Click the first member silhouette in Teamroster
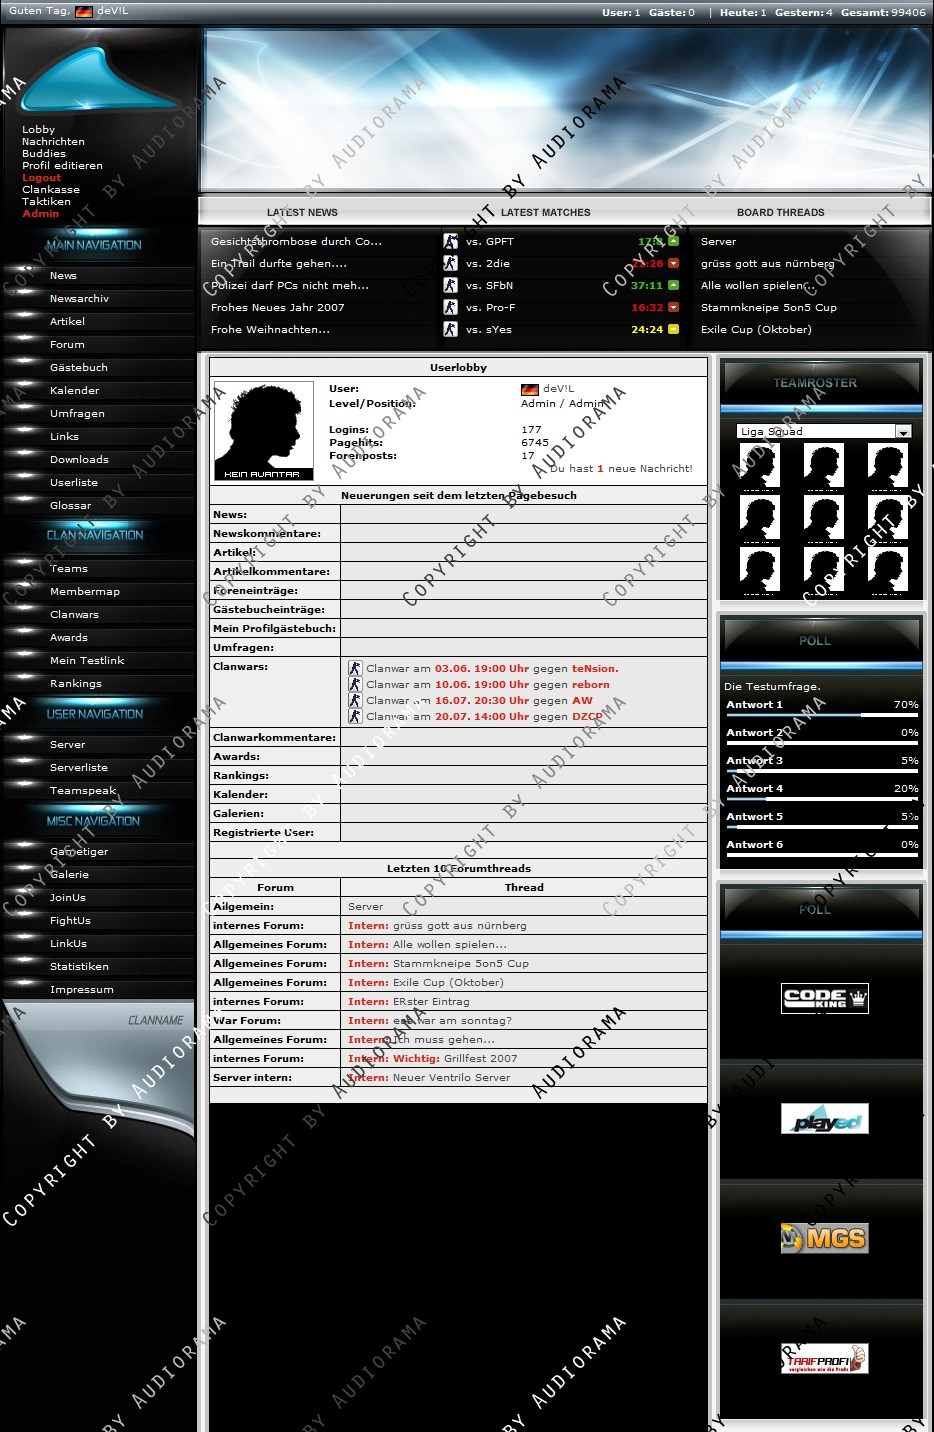This screenshot has height=1432, width=934. tap(759, 466)
